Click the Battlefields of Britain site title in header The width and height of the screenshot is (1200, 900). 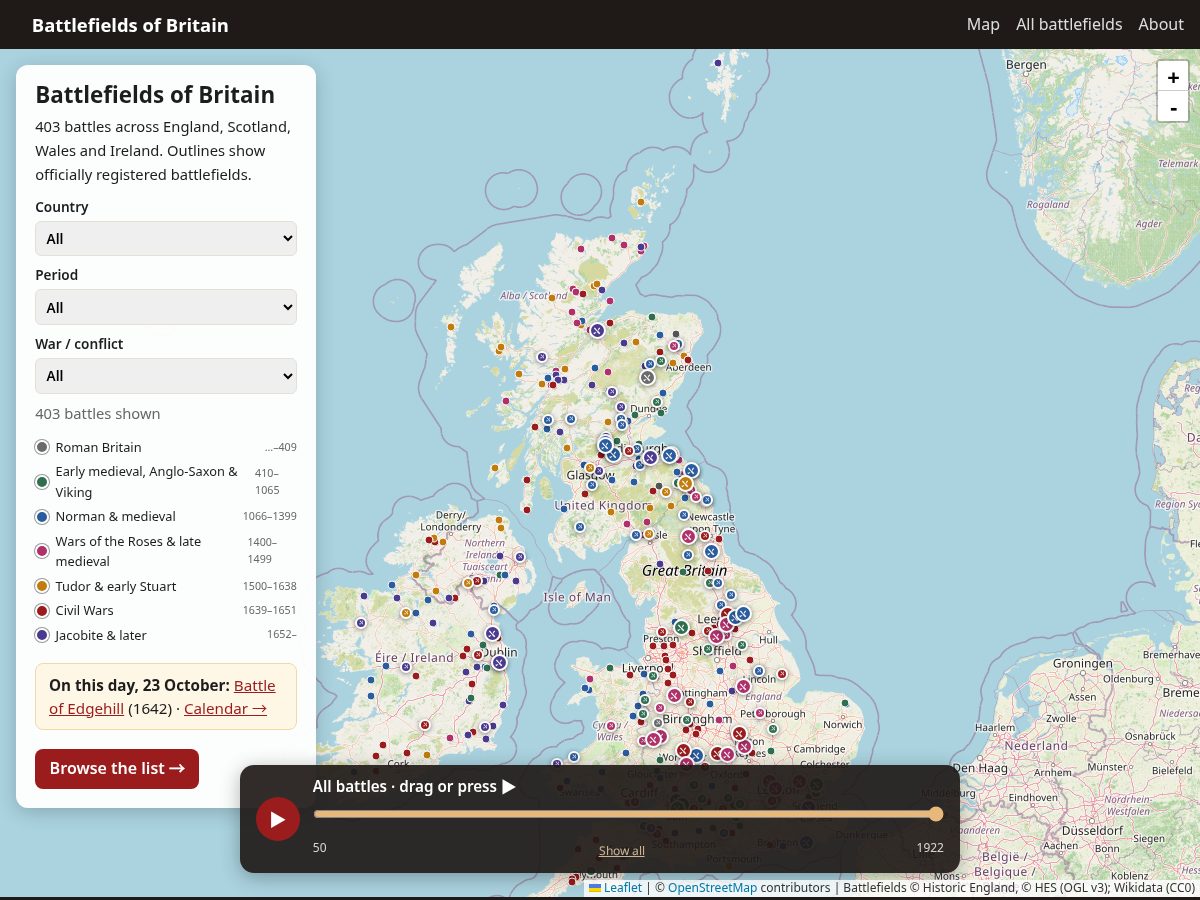tap(130, 25)
